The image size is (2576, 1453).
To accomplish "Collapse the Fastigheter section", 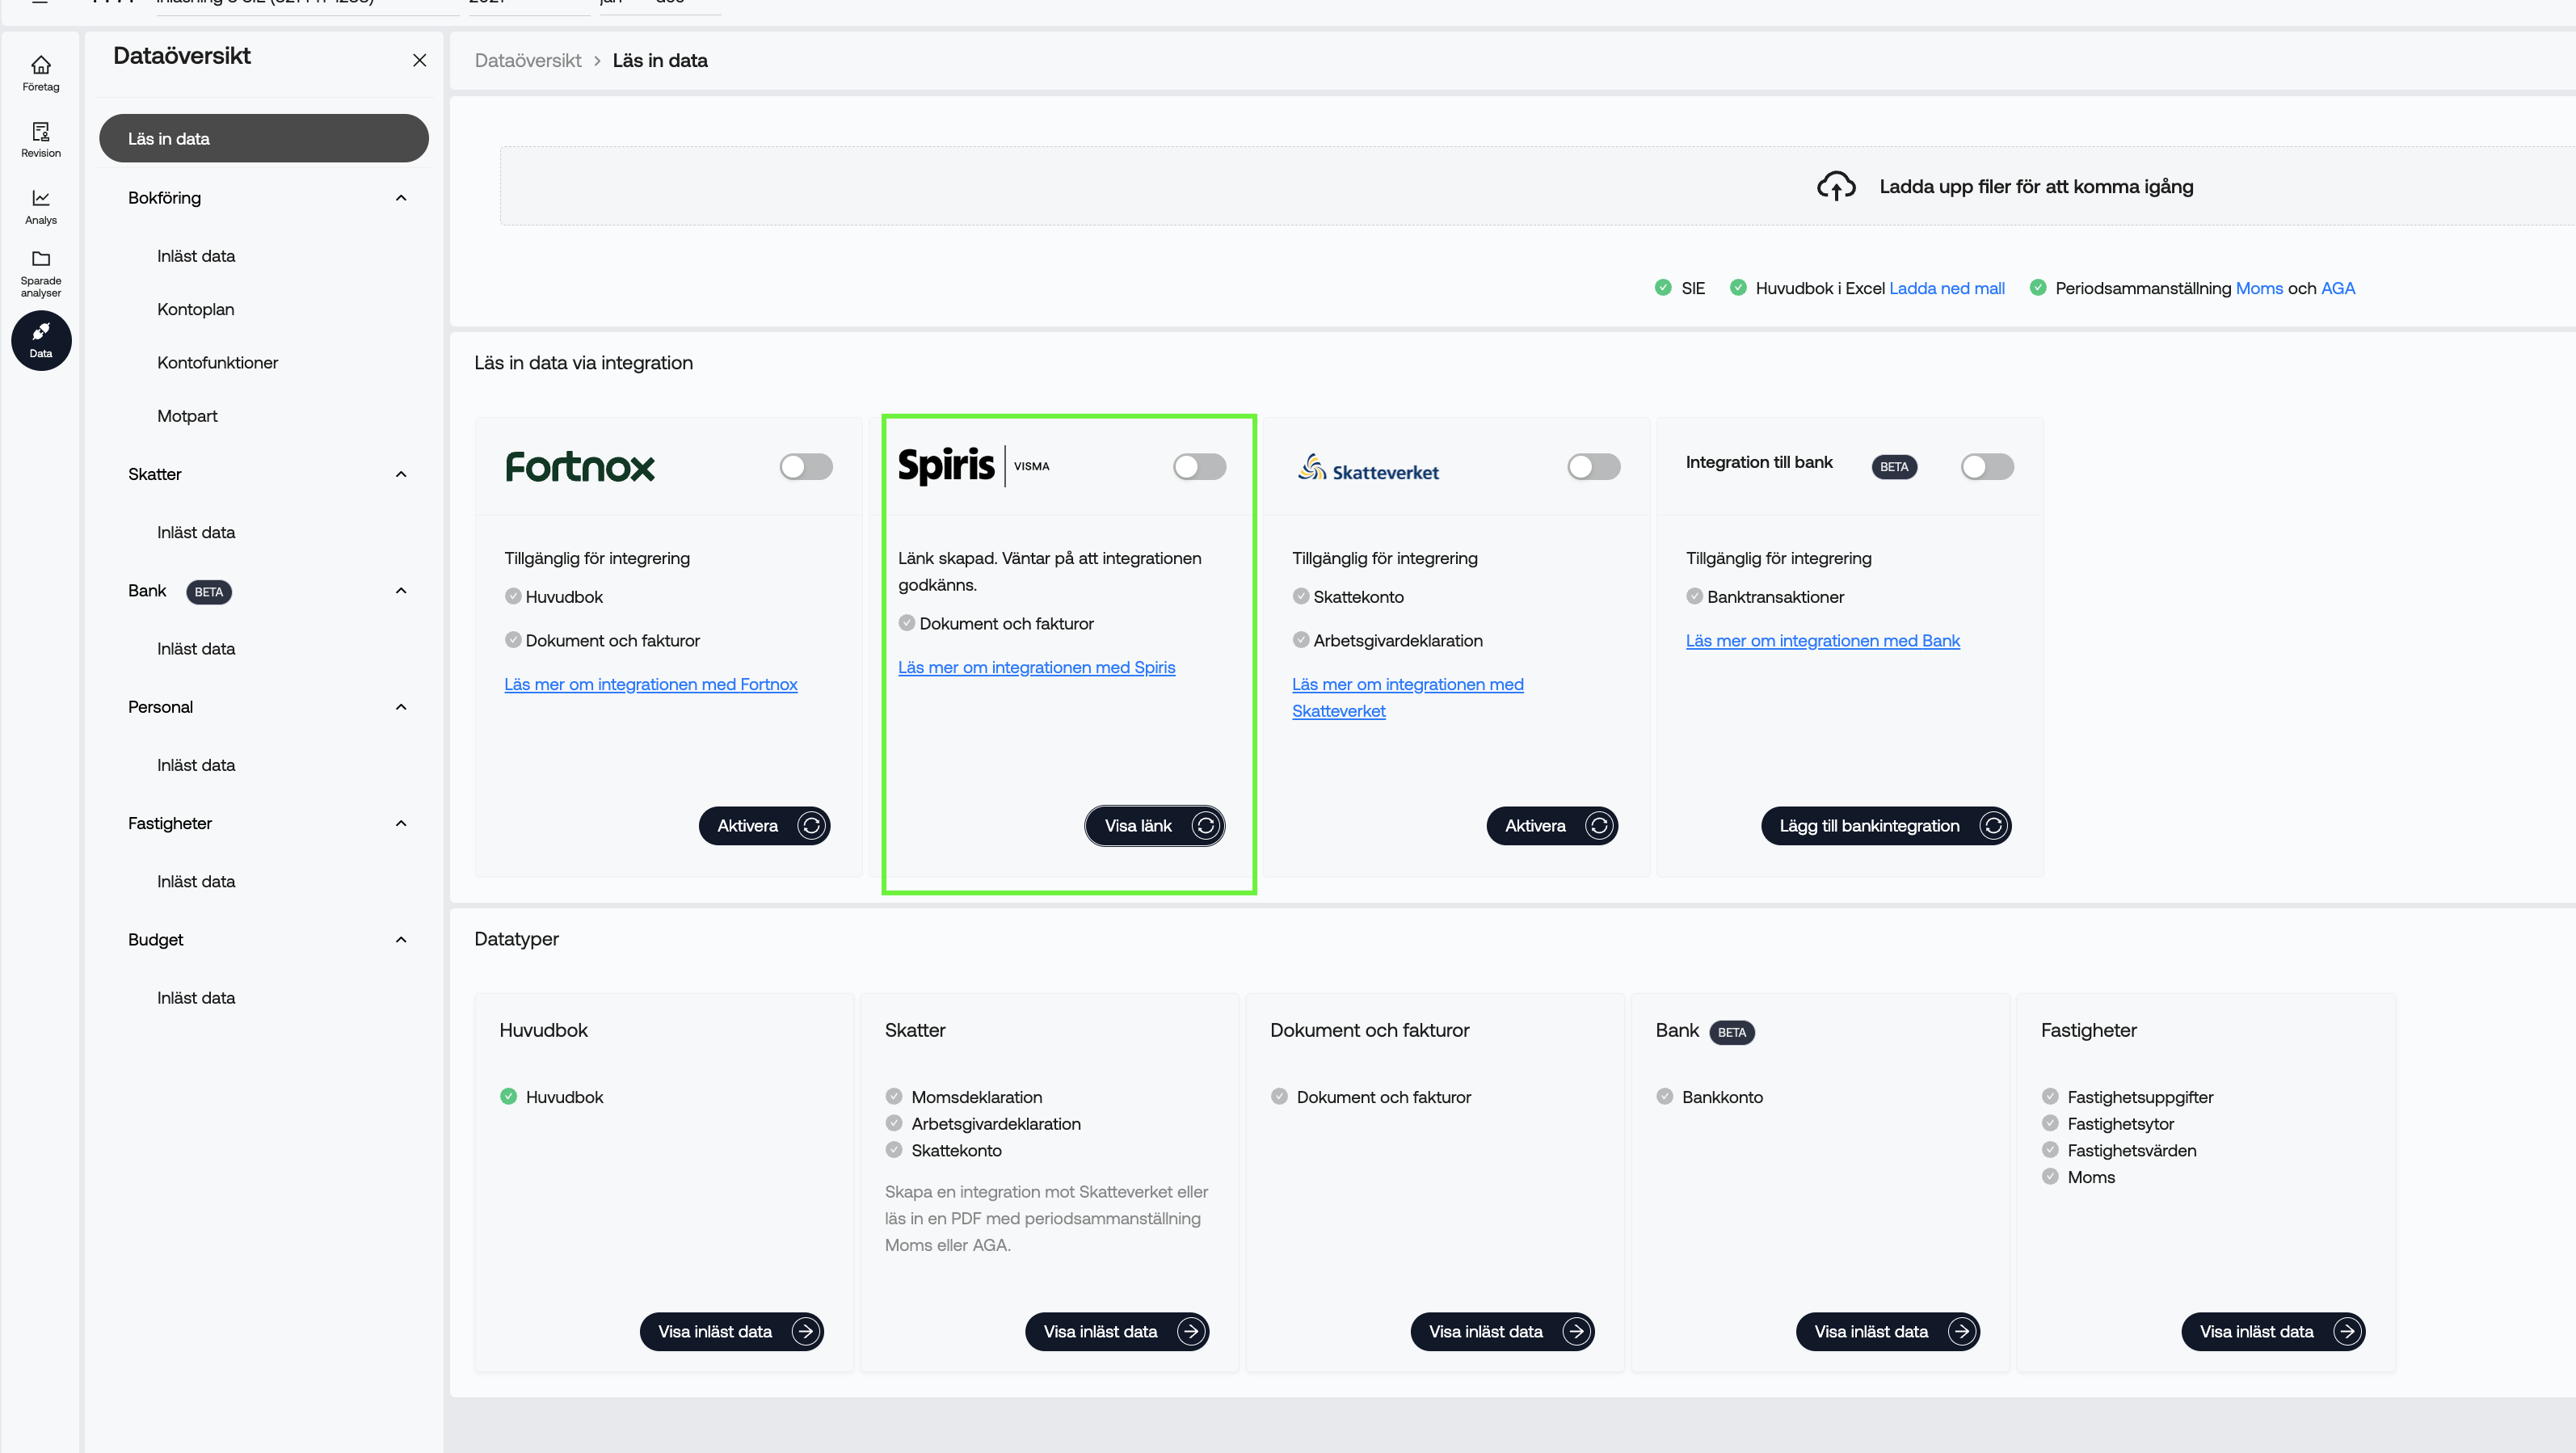I will (401, 823).
